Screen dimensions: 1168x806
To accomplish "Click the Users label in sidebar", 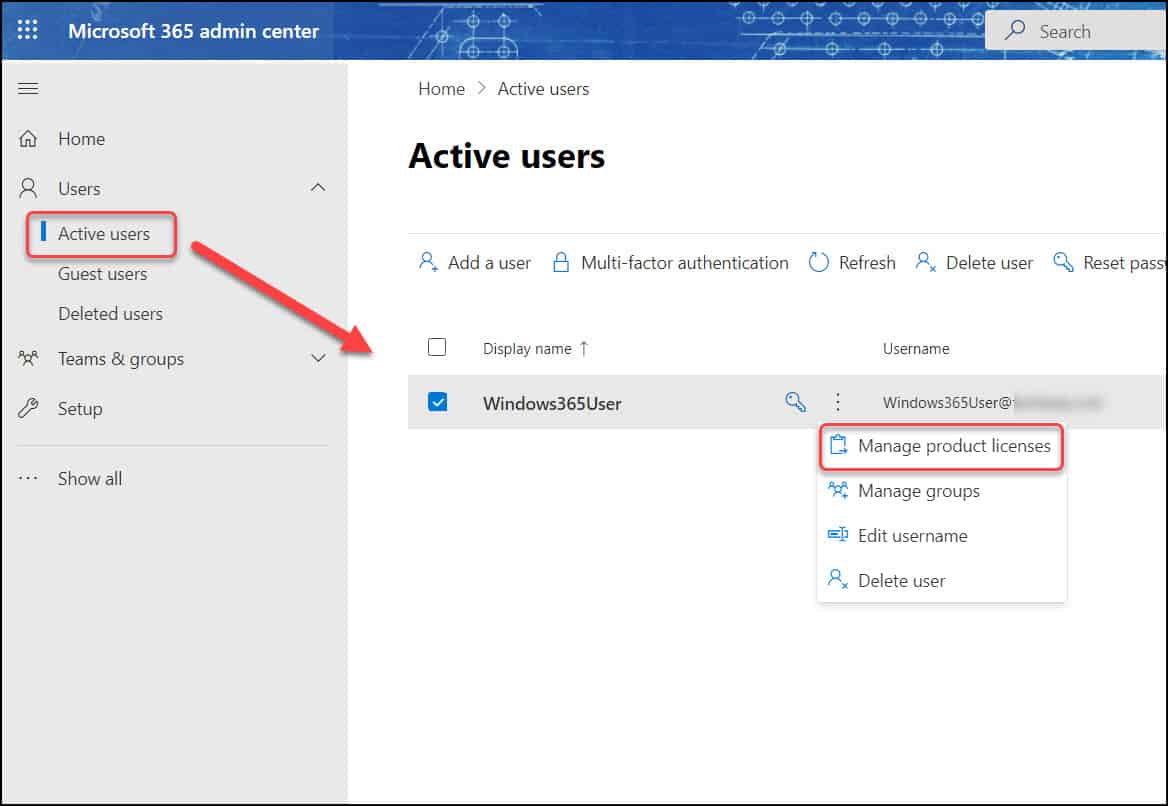I will [x=79, y=188].
